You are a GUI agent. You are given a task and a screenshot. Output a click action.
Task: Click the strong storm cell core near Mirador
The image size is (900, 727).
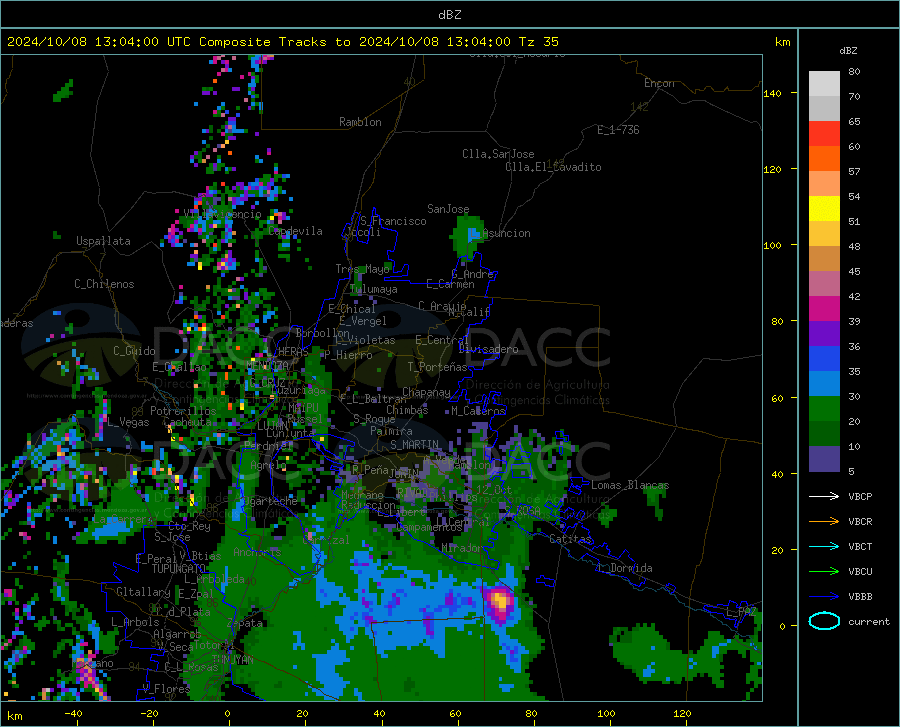click(x=500, y=601)
